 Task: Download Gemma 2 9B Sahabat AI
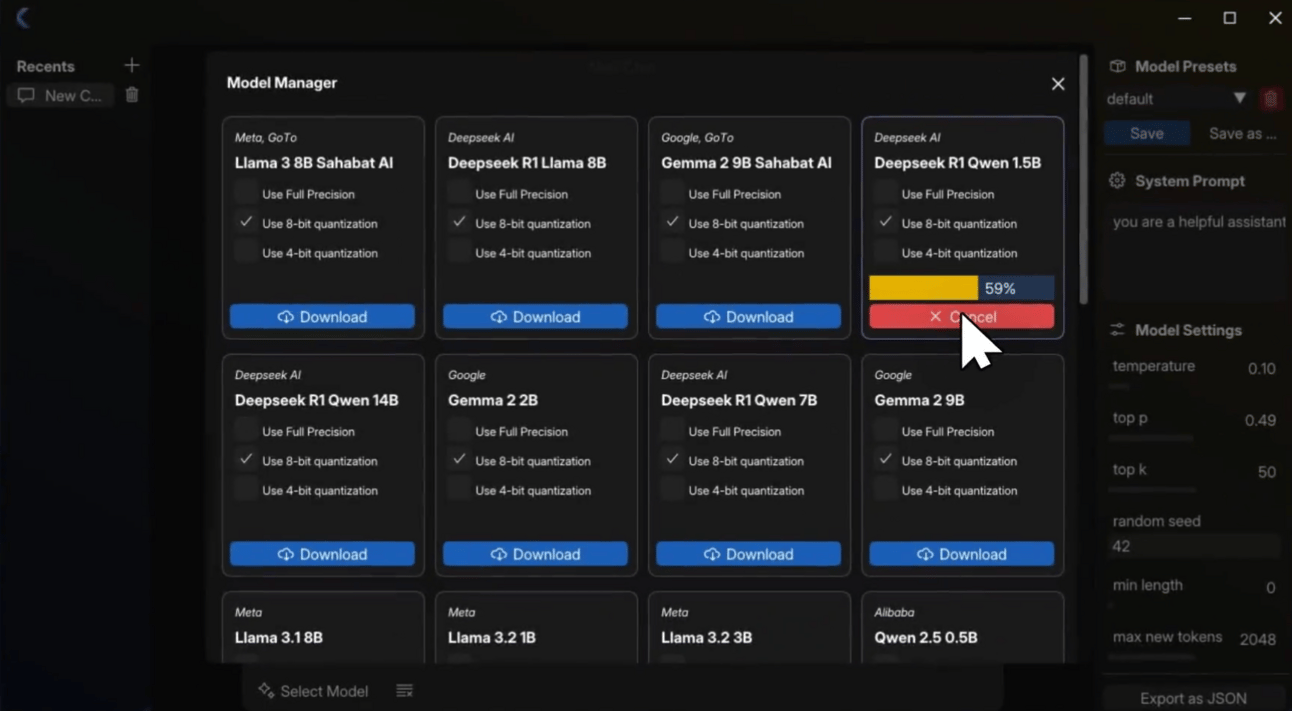point(748,317)
